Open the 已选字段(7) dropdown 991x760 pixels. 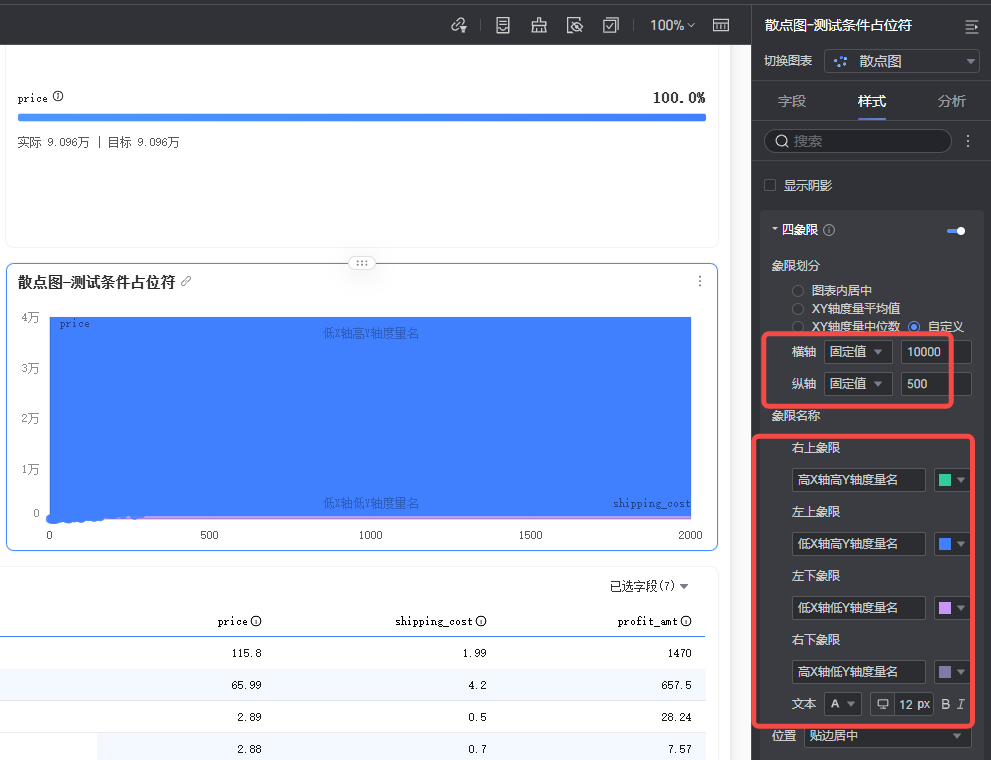649,586
